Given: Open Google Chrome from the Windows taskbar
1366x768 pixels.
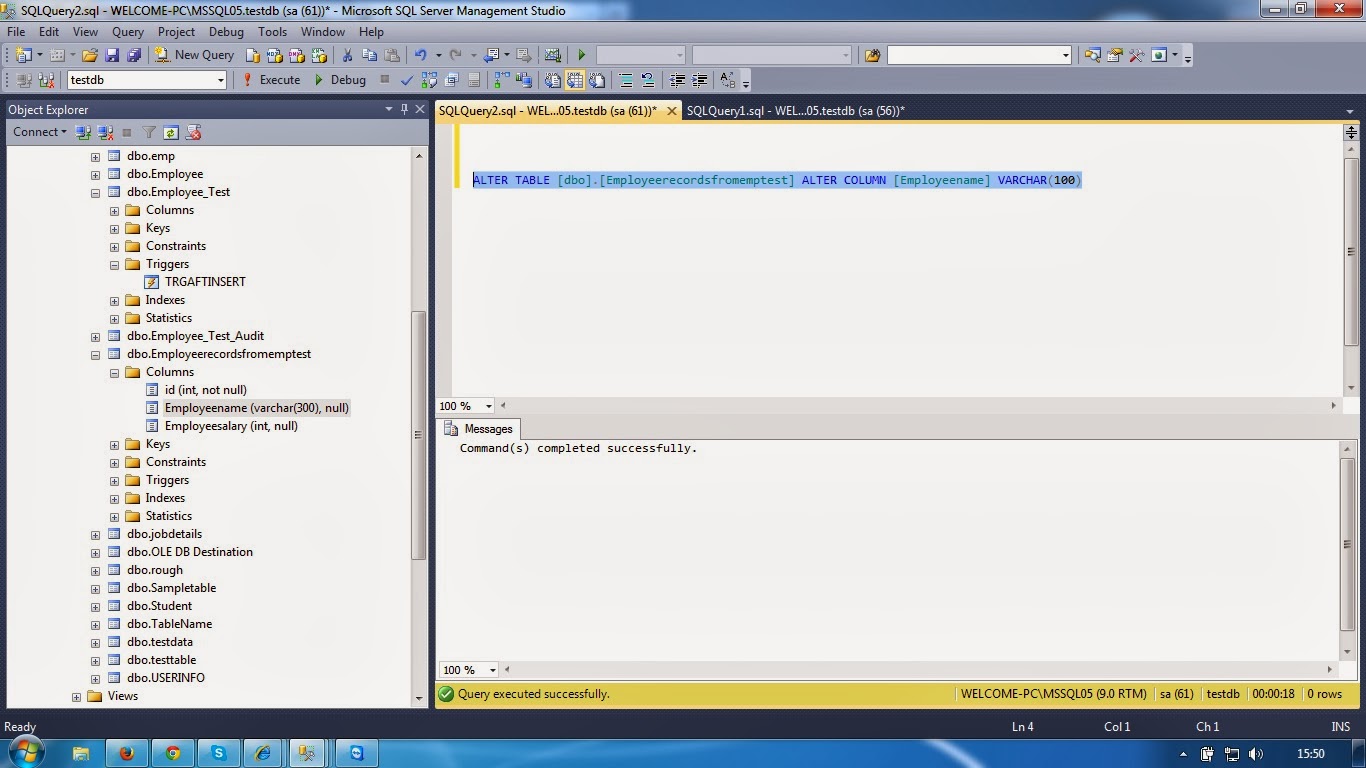Looking at the screenshot, I should pos(173,753).
